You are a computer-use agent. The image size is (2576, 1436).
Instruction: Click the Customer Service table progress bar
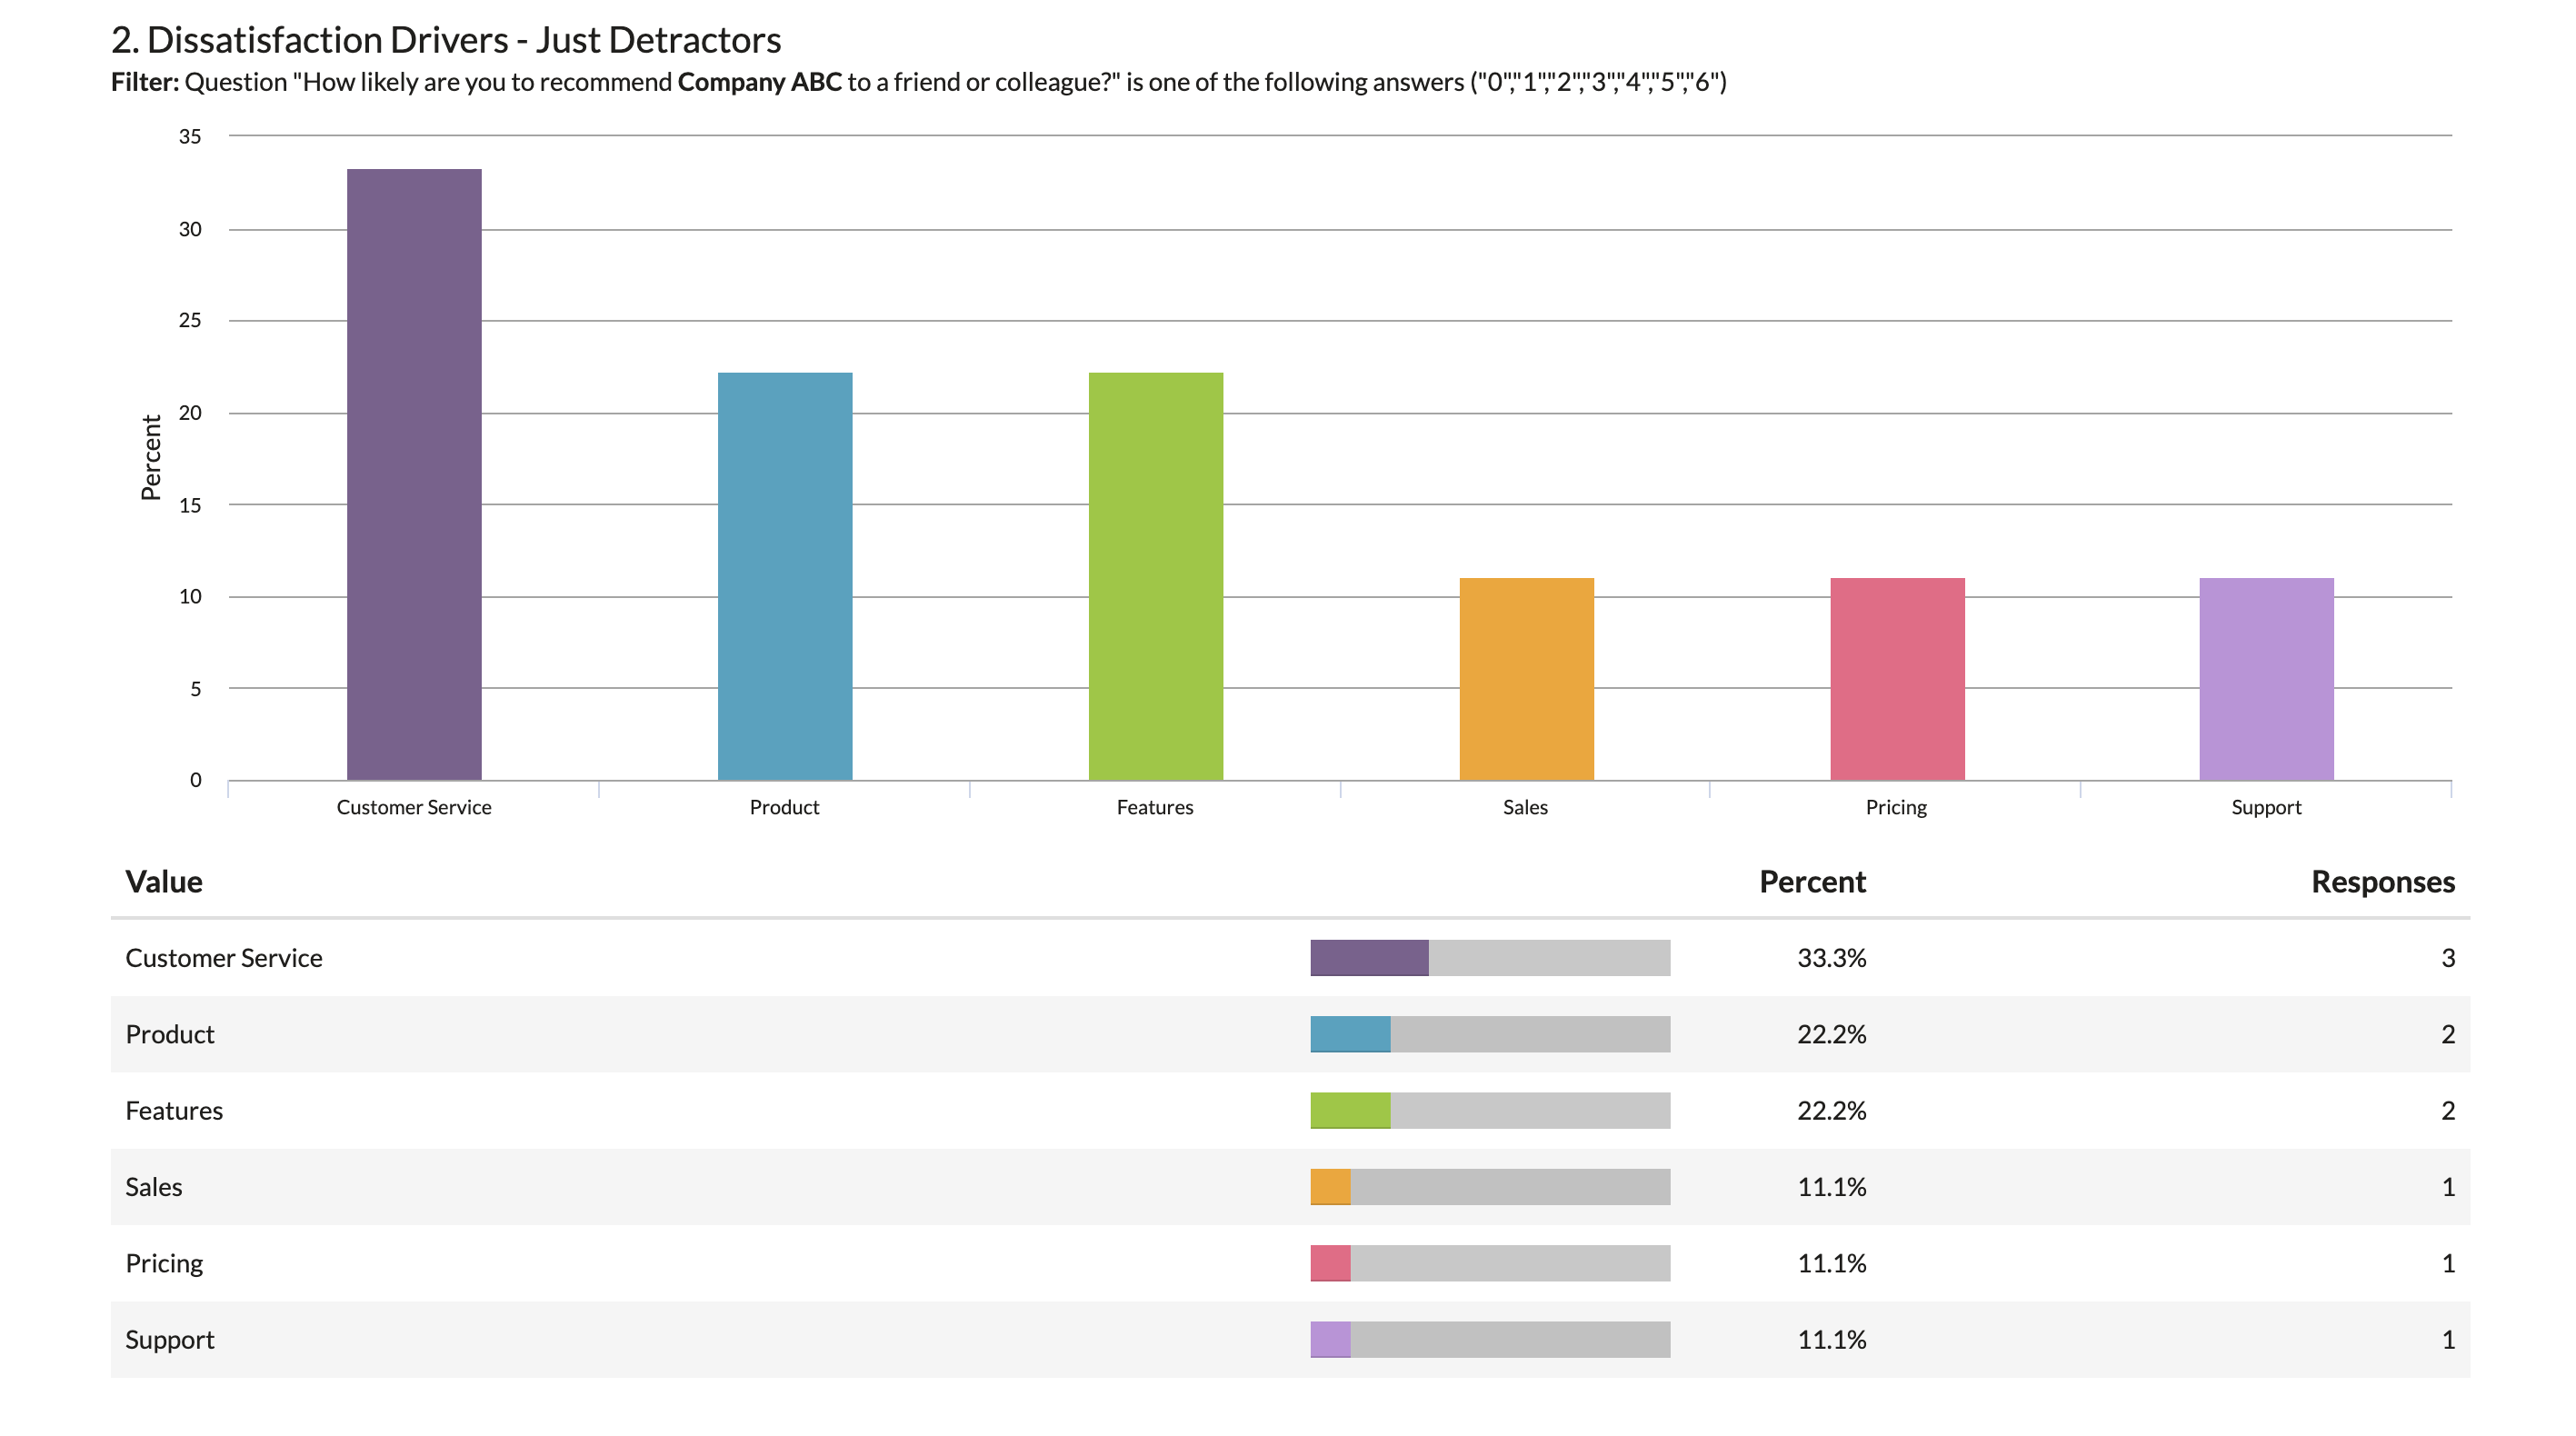tap(1489, 957)
